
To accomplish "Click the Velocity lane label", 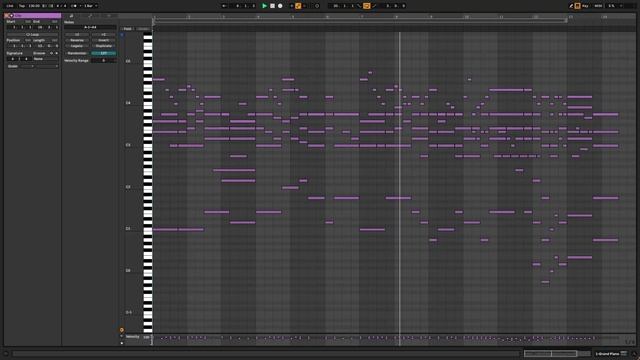I will tap(133, 337).
